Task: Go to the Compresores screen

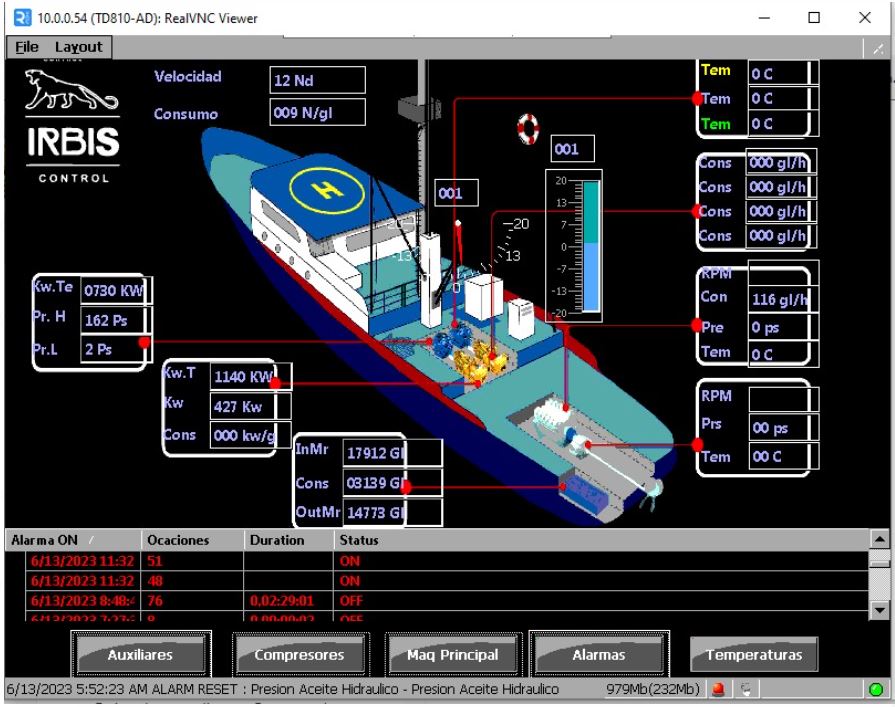Action: [x=299, y=655]
